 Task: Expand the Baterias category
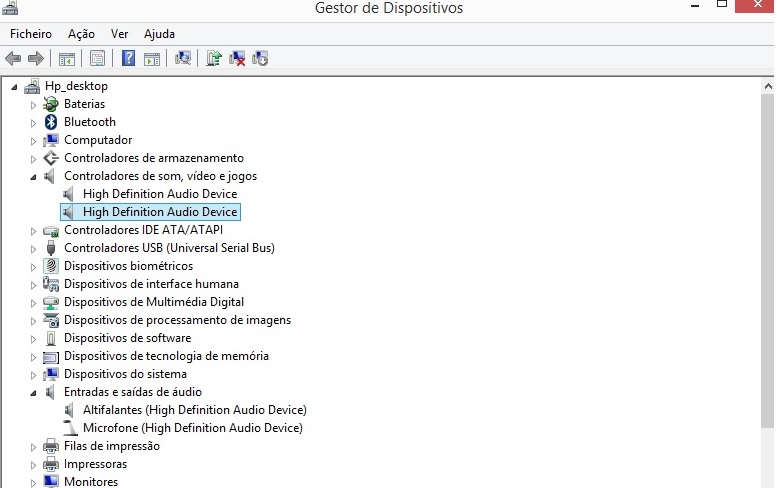click(x=33, y=105)
